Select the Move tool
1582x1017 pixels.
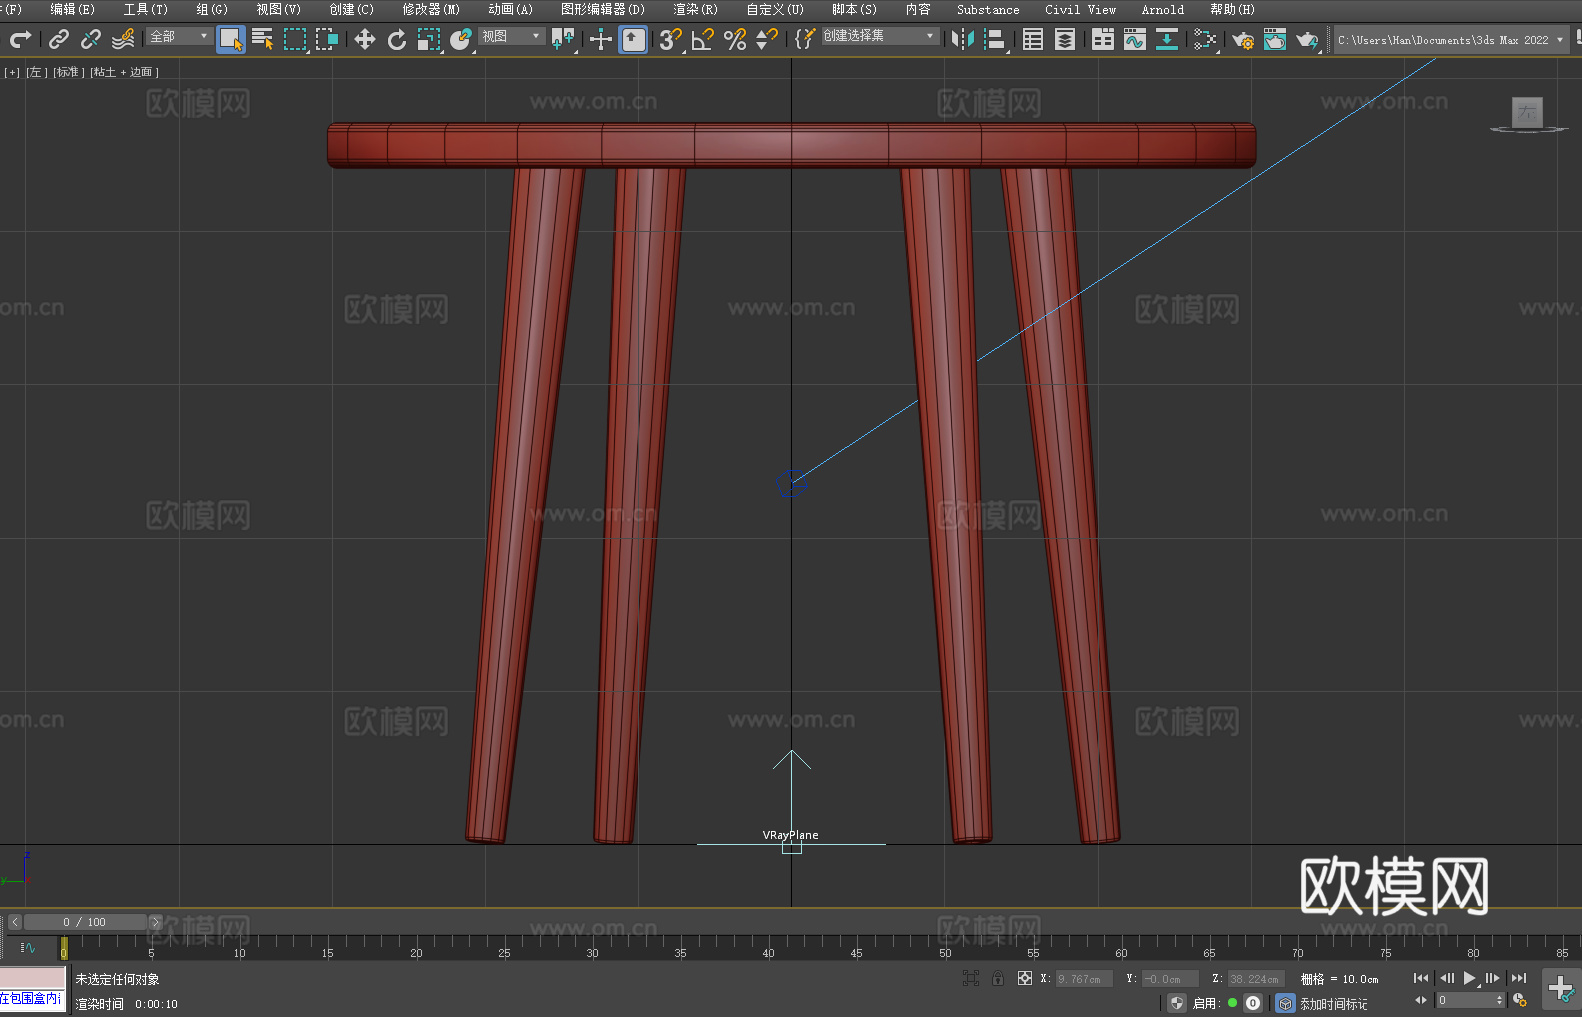[x=365, y=39]
